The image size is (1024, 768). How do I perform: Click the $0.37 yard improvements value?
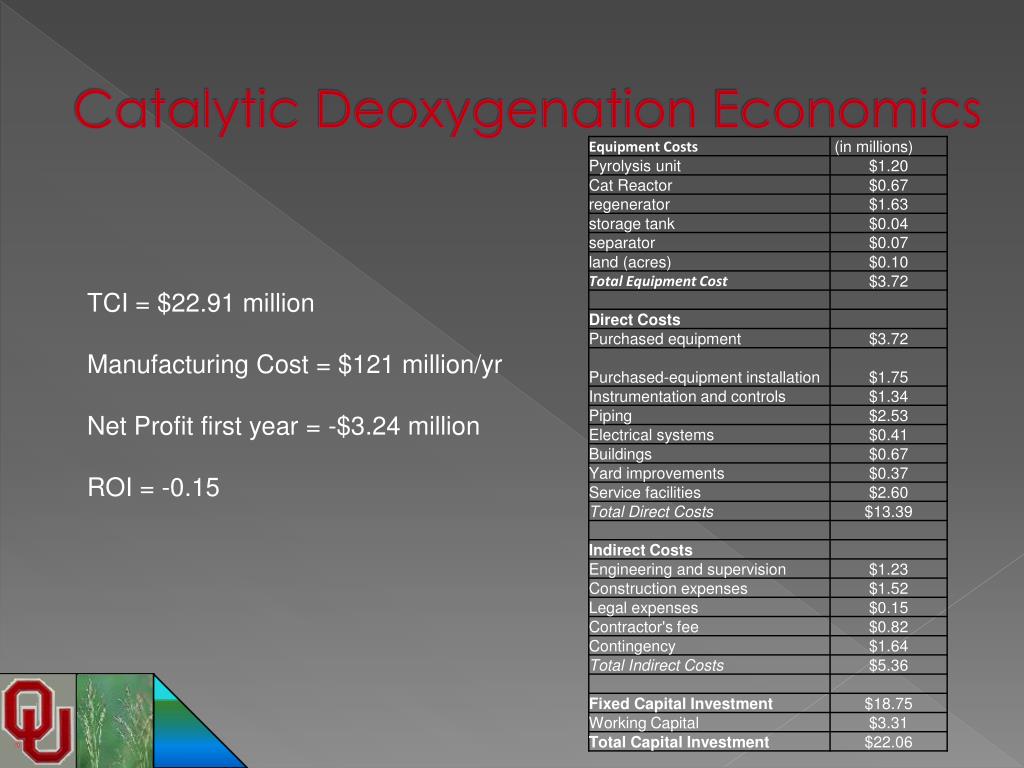coord(888,473)
